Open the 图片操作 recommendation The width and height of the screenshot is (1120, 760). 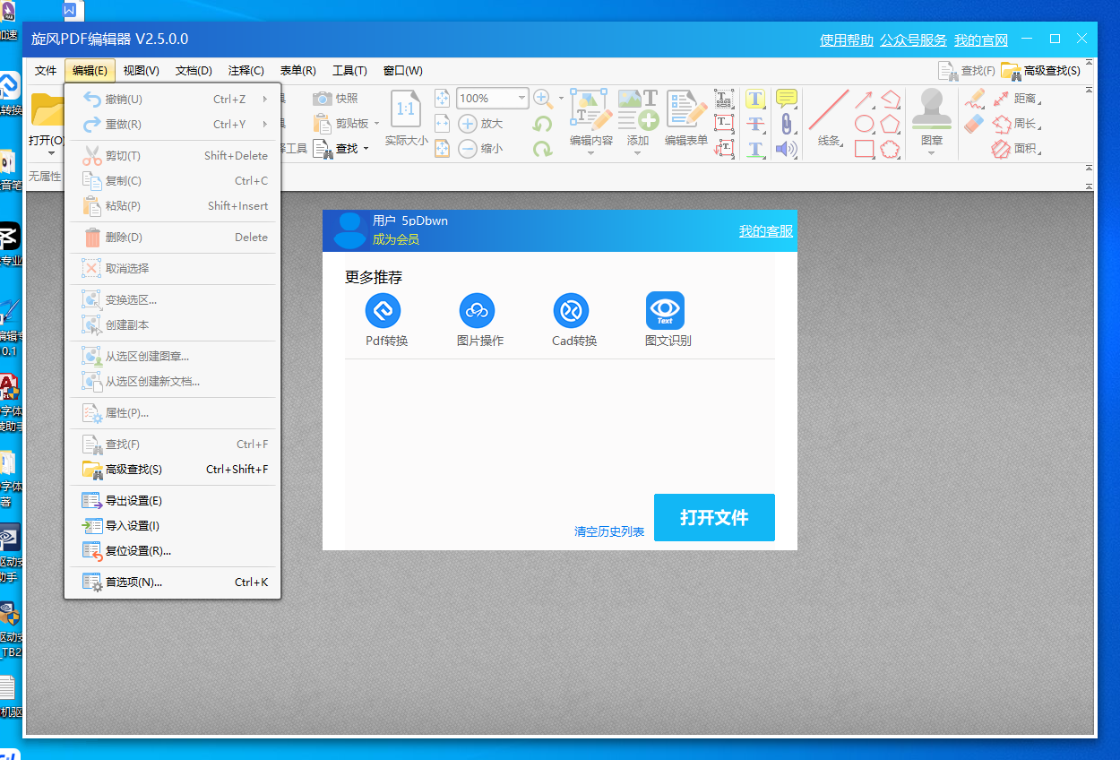click(x=479, y=320)
